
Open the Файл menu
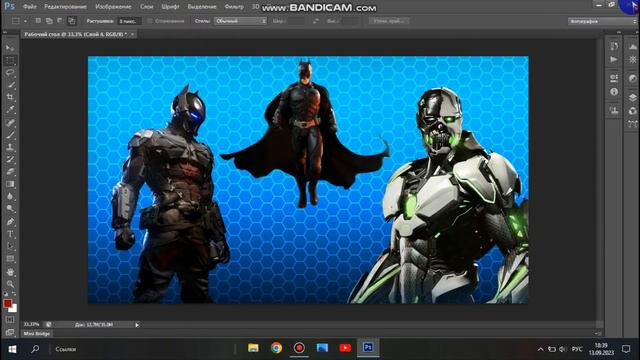pos(30,7)
